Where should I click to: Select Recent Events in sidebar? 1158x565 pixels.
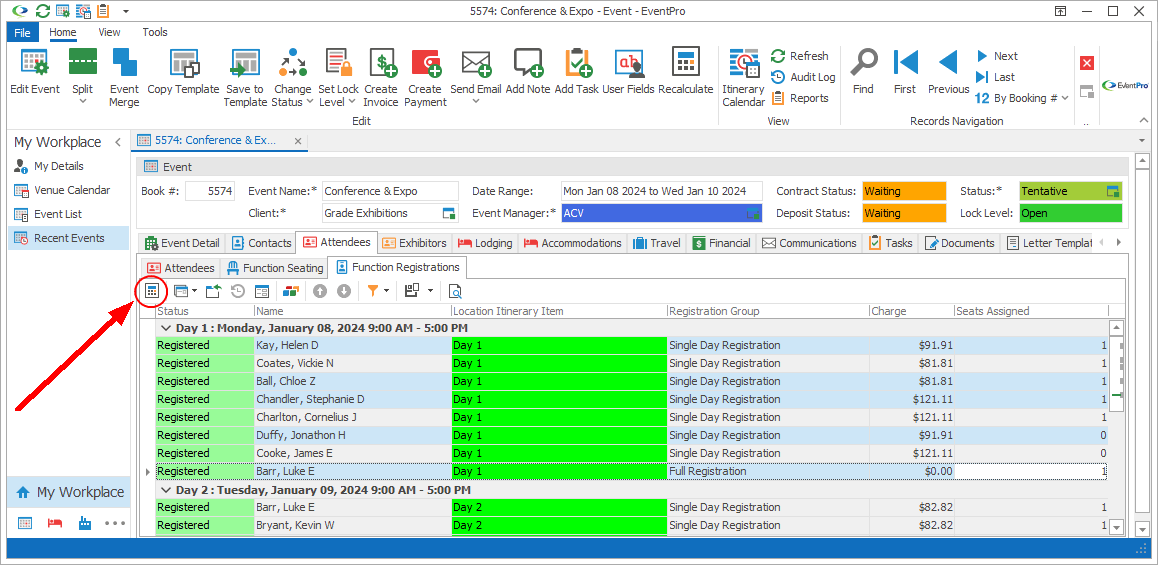pos(69,238)
